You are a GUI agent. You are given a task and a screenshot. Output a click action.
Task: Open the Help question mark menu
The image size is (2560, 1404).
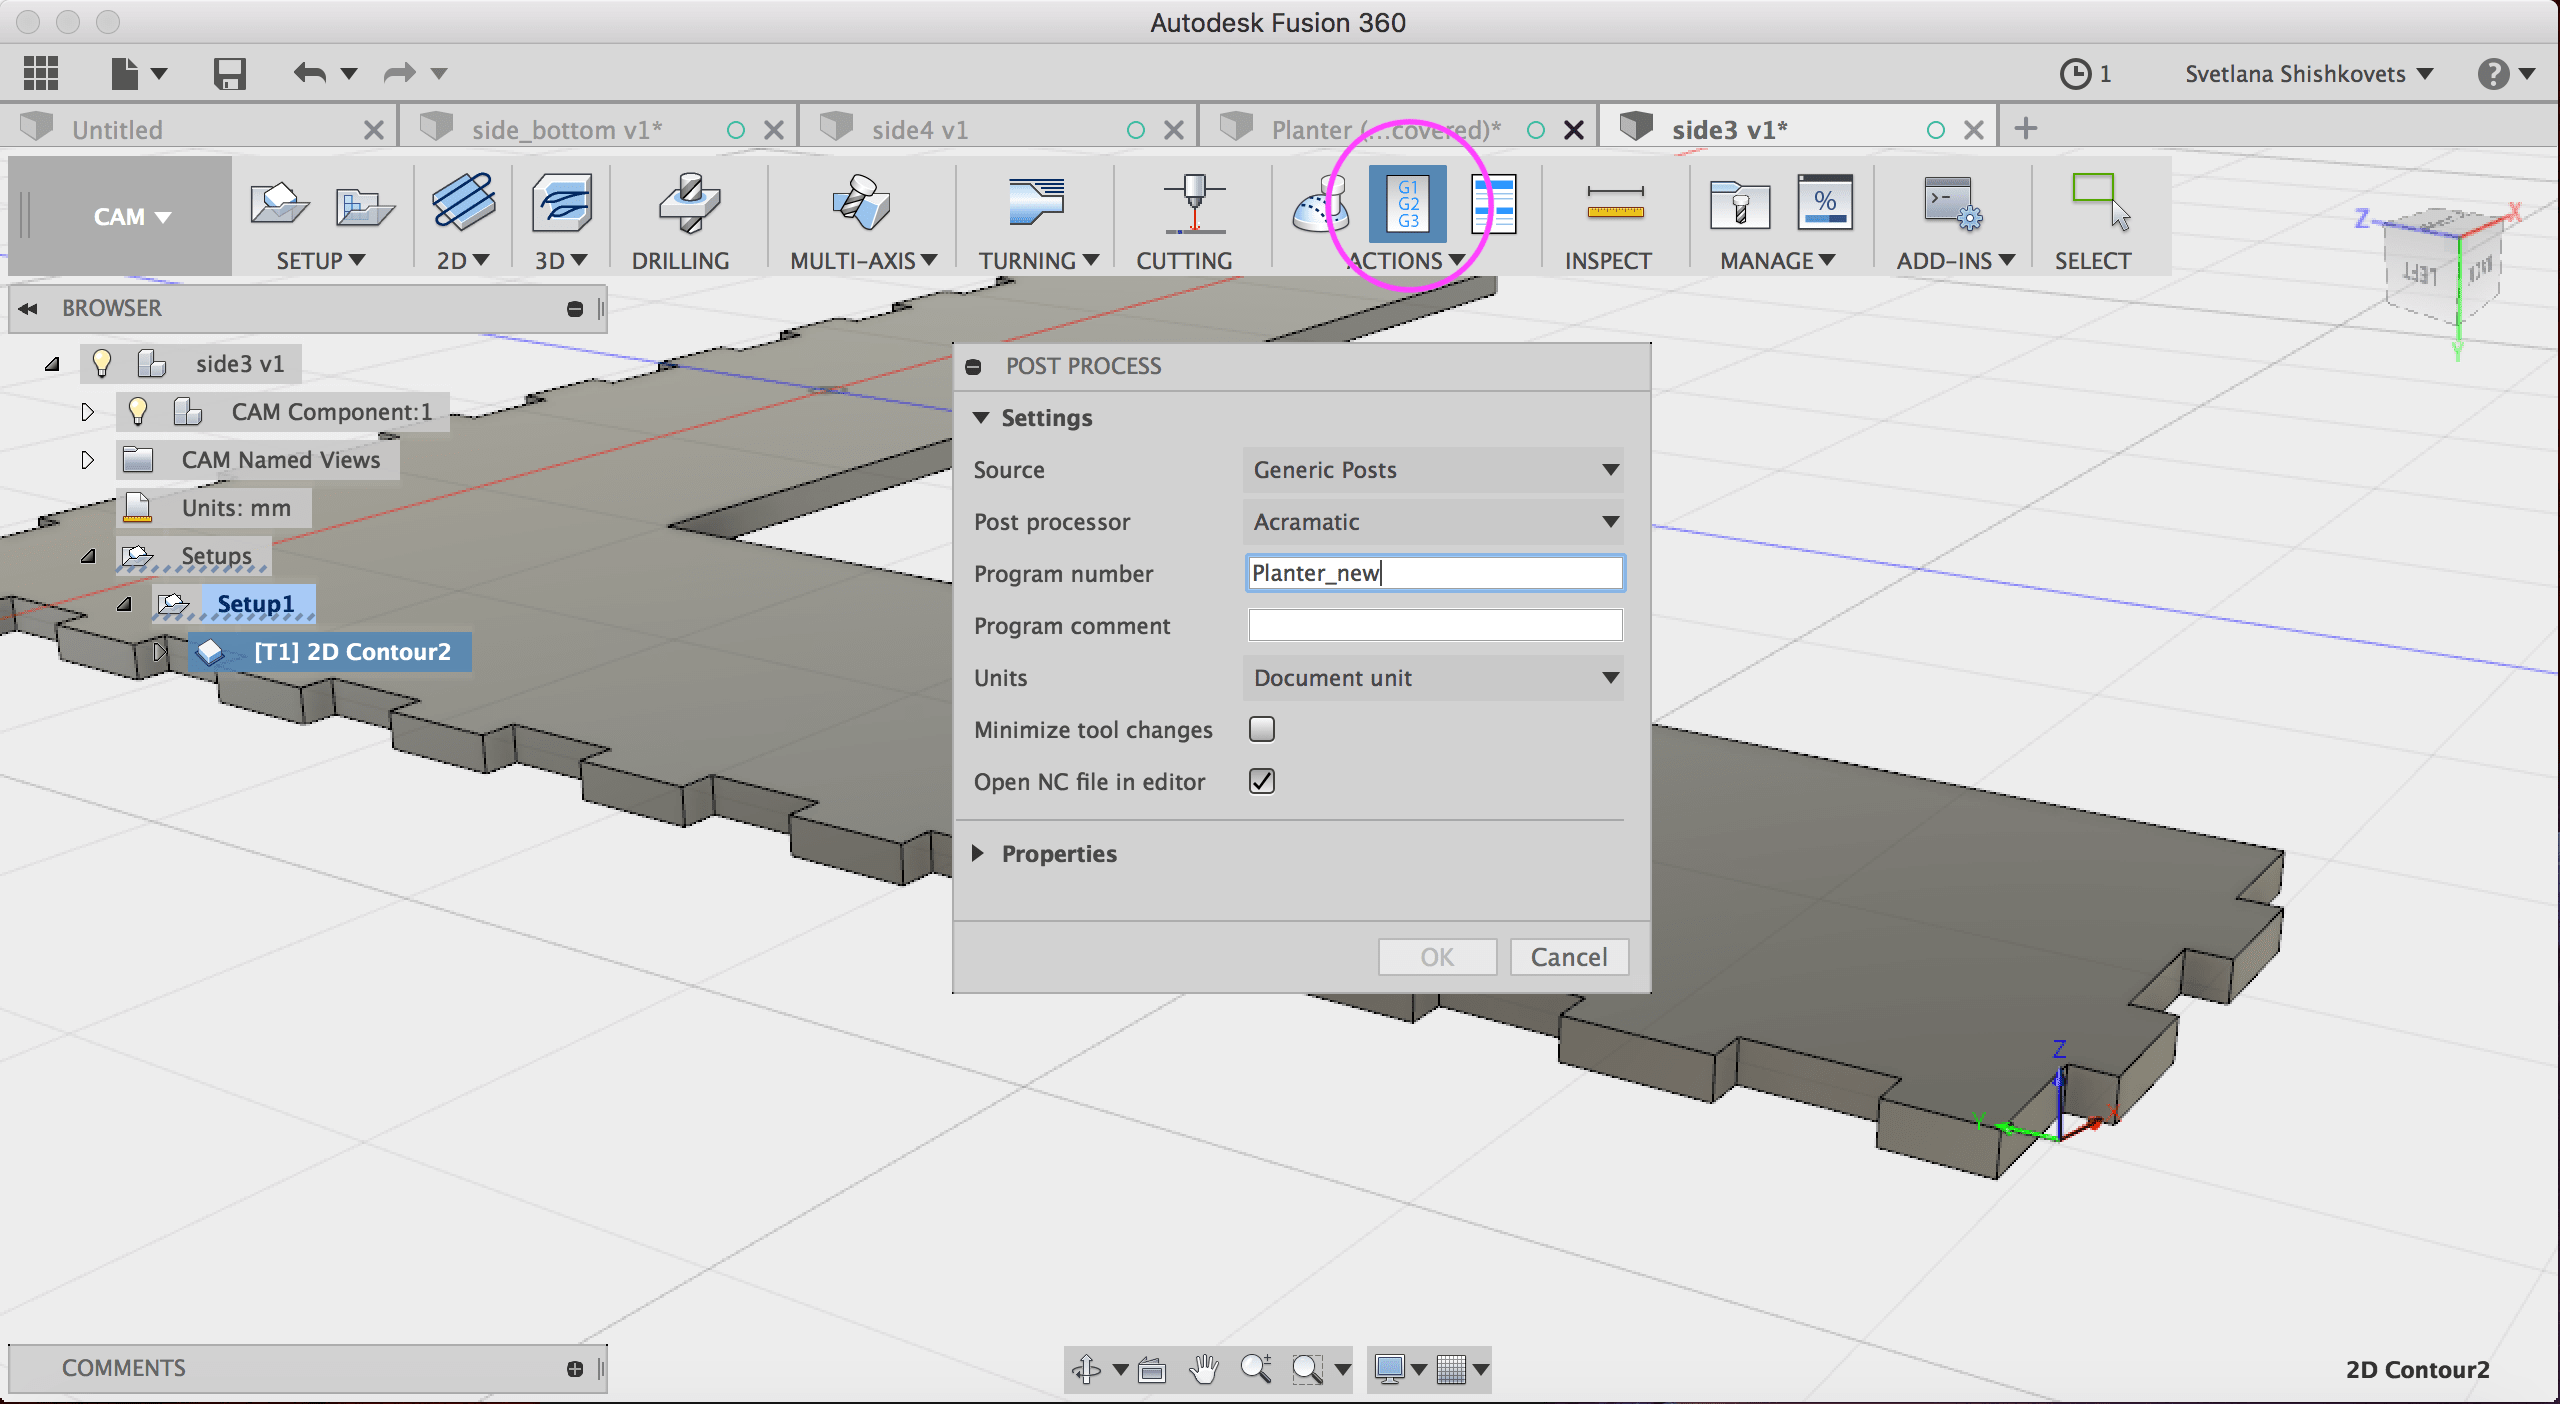(2493, 73)
